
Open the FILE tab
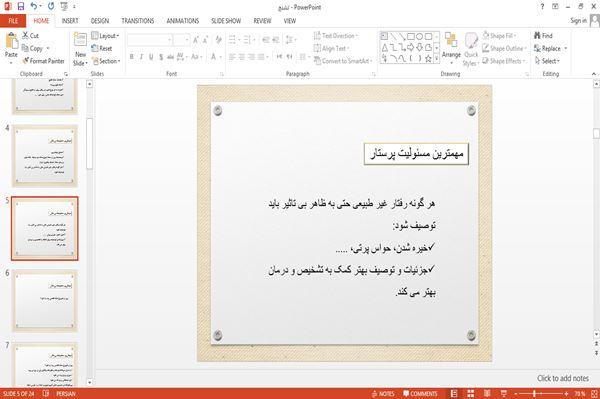click(13, 21)
